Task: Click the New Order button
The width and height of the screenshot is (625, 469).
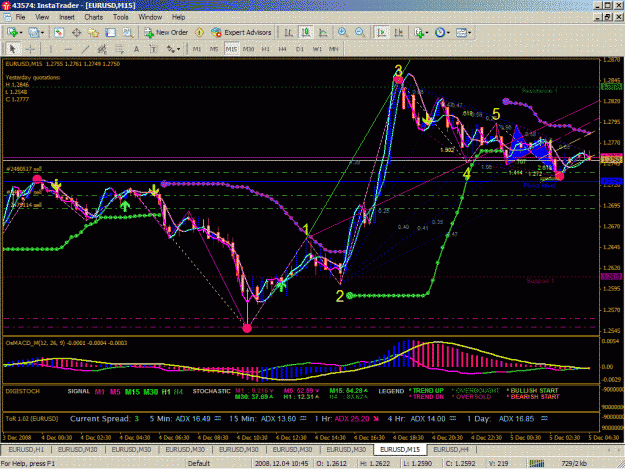Action: (166, 33)
